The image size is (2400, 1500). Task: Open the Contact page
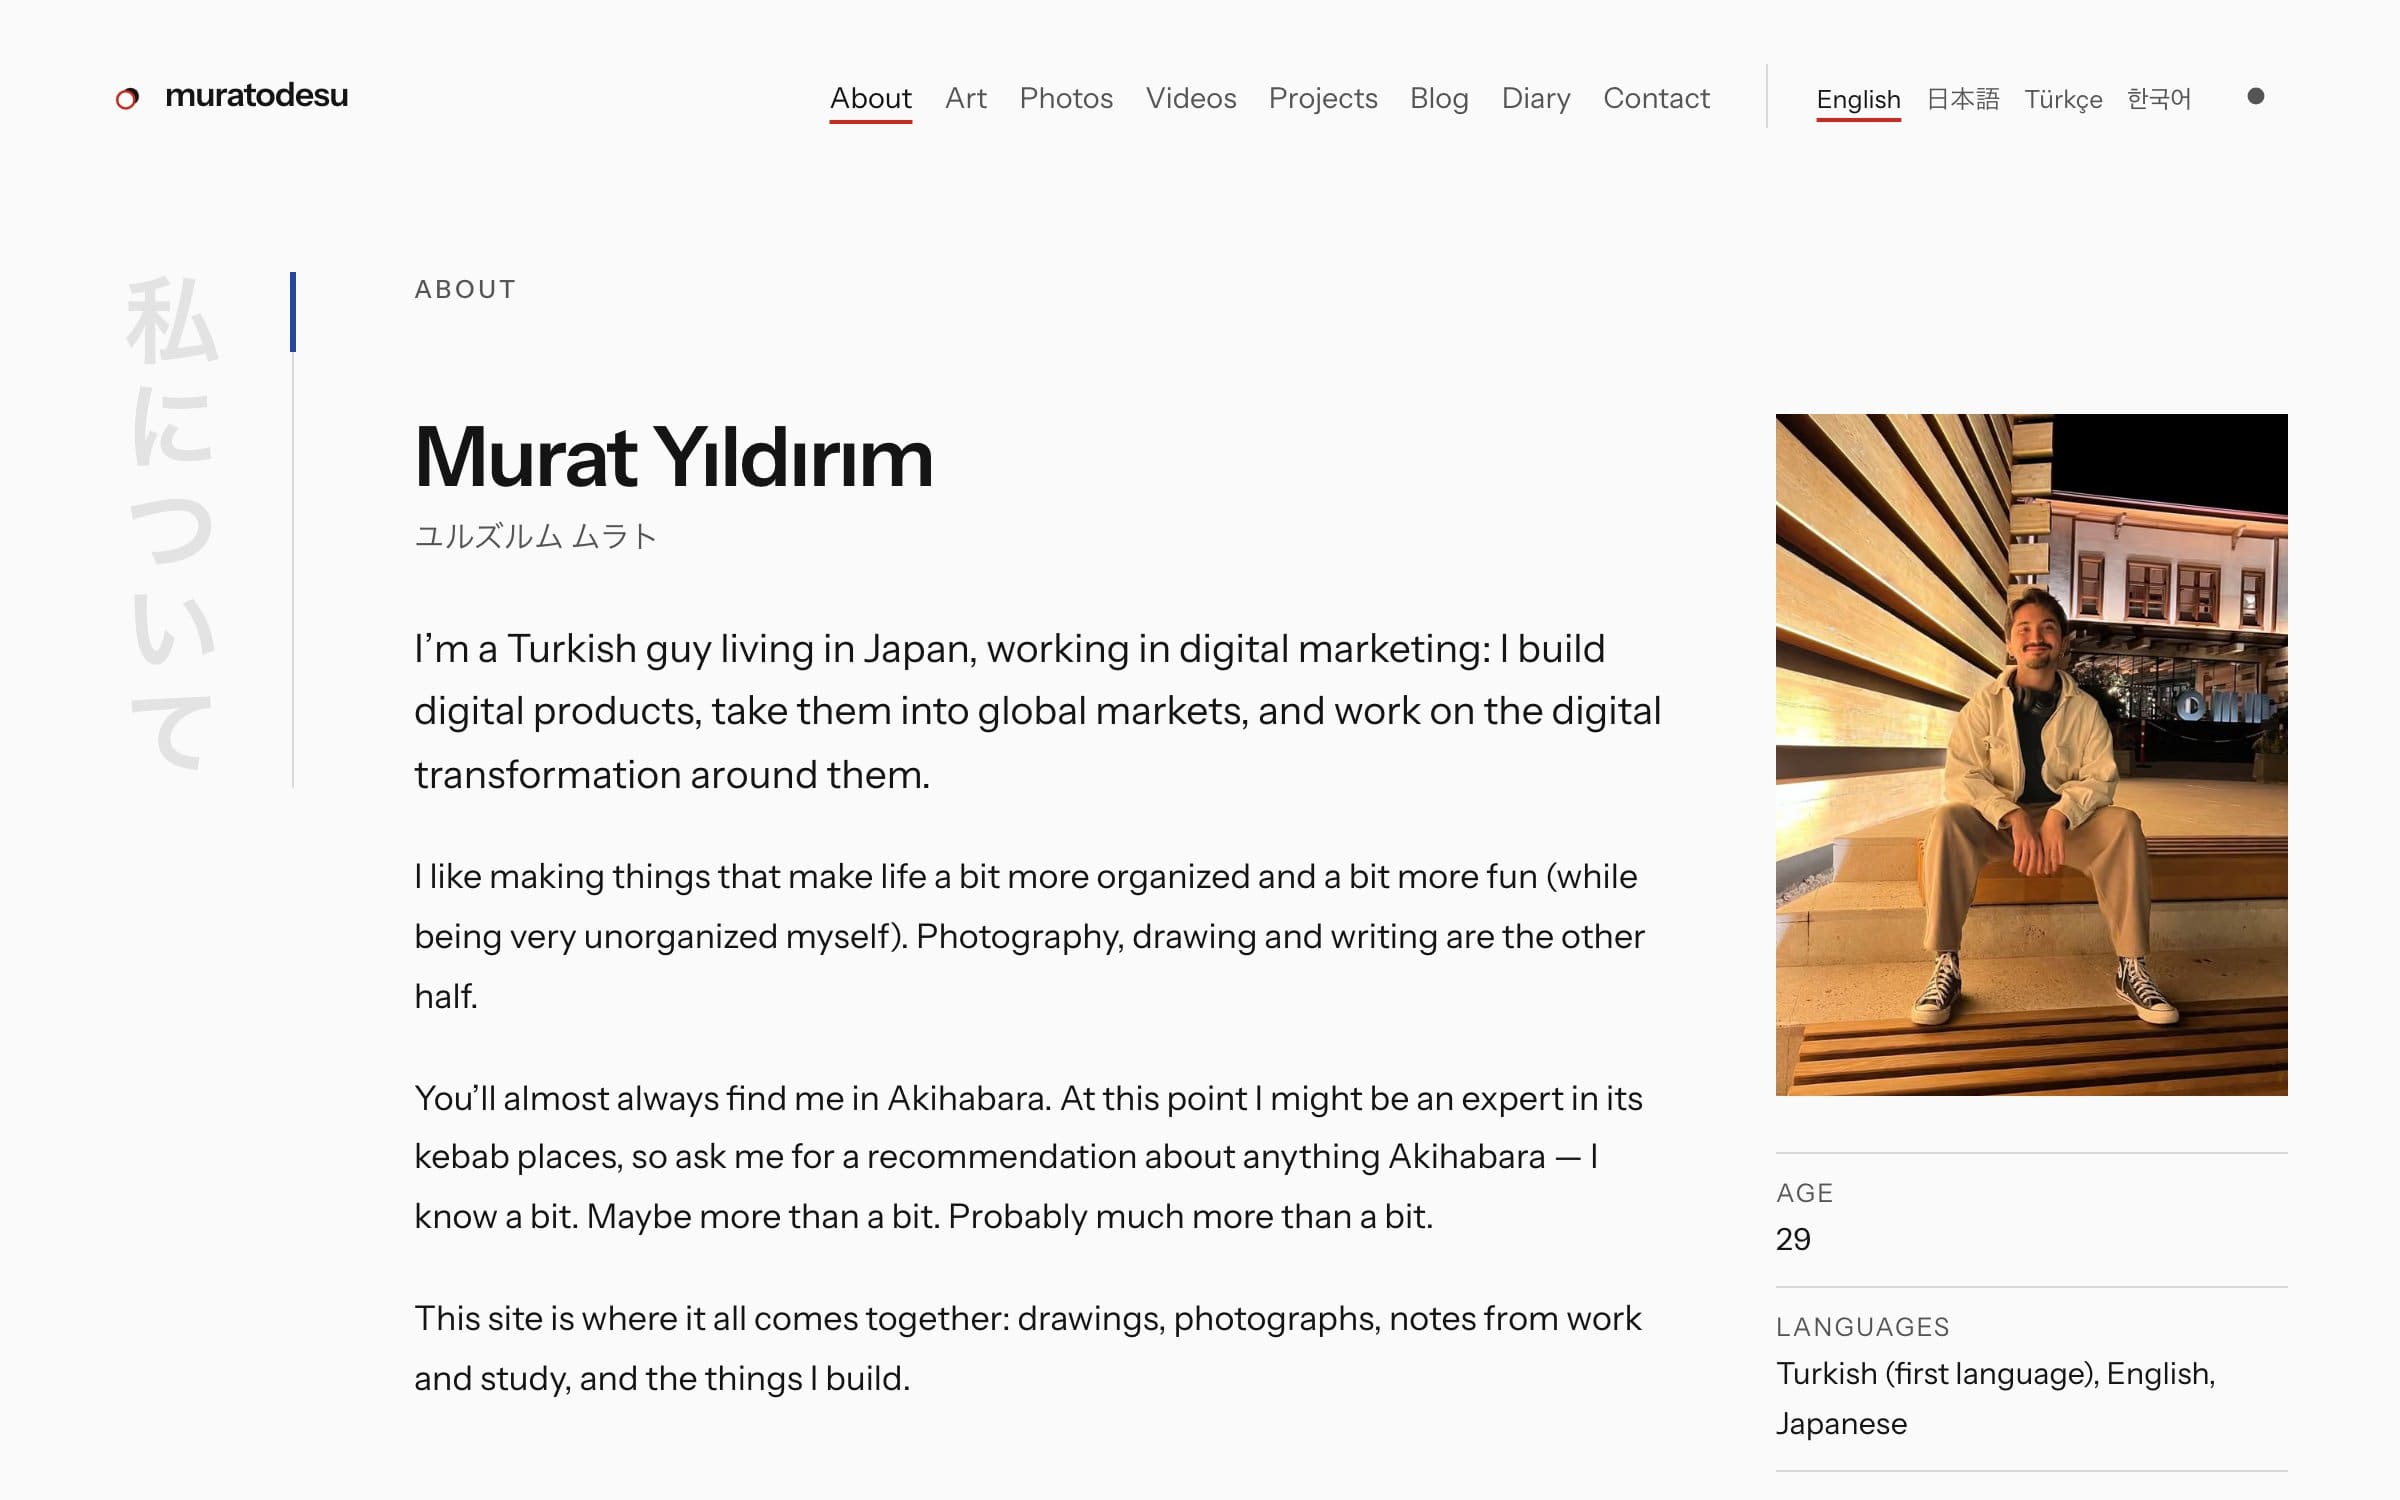click(x=1656, y=98)
